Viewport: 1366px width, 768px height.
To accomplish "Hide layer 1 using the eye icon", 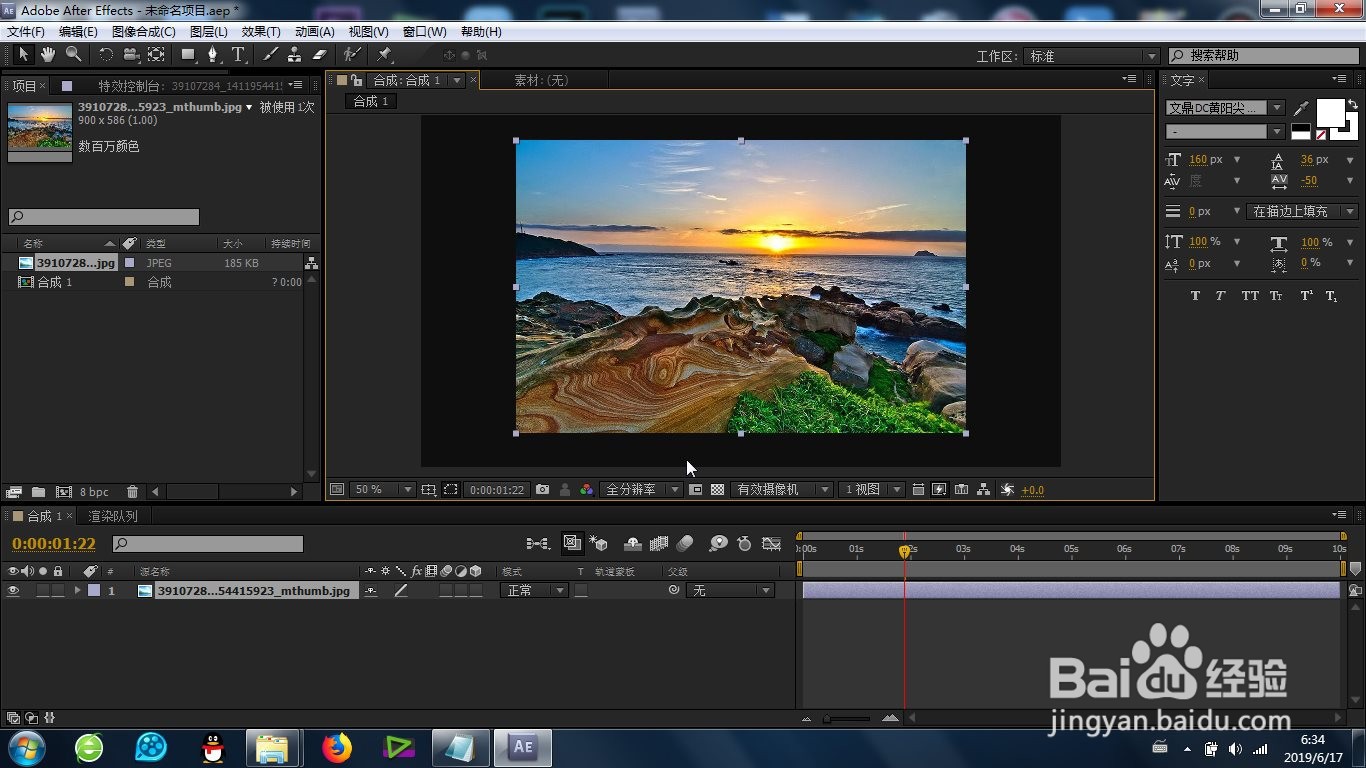I will click(x=13, y=591).
